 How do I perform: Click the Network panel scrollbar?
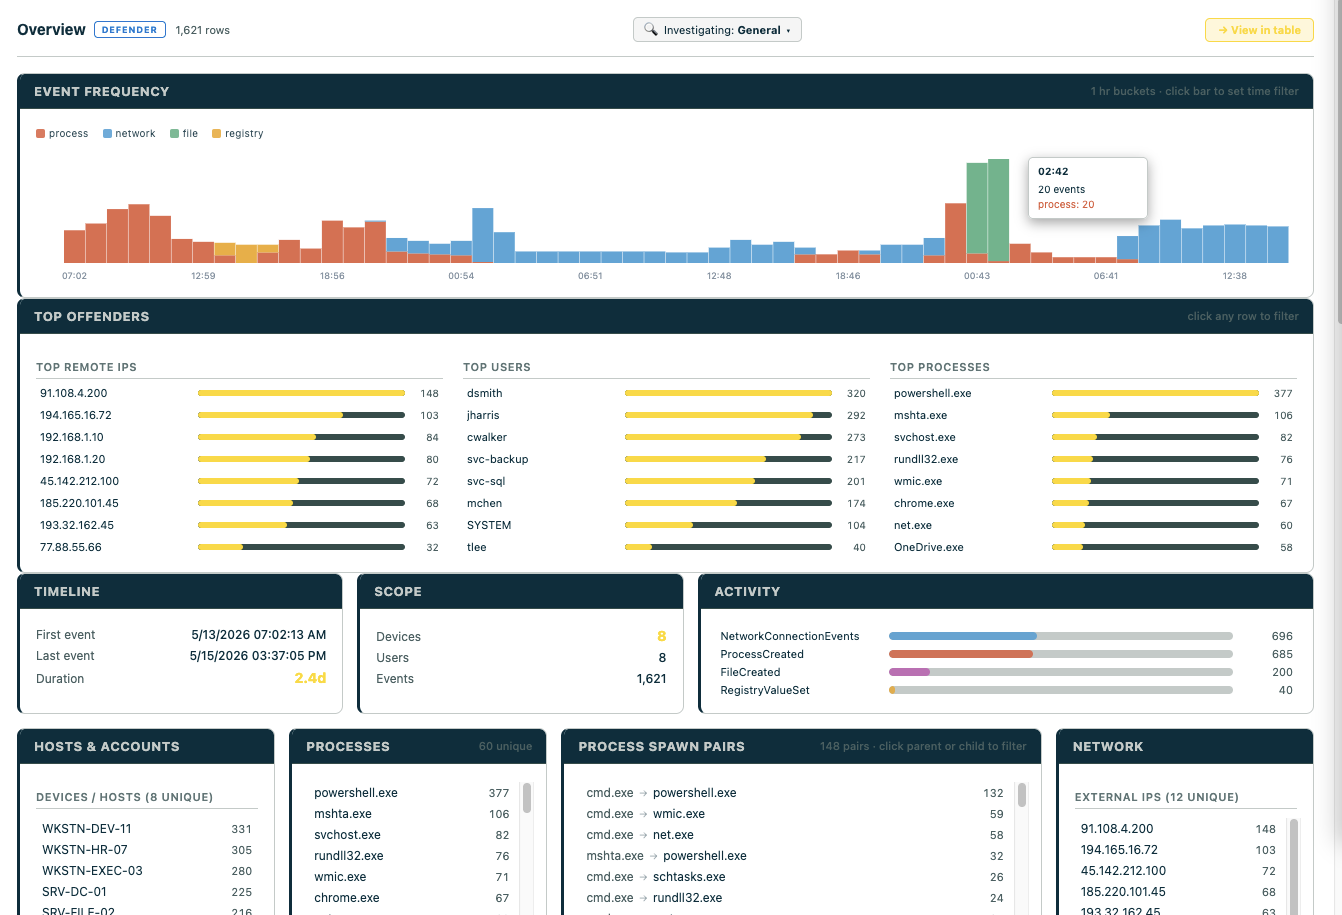pos(1294,865)
